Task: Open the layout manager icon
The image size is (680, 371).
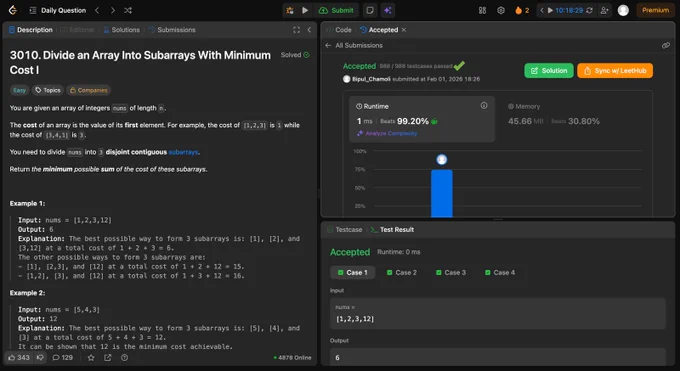Action: pyautogui.click(x=482, y=10)
